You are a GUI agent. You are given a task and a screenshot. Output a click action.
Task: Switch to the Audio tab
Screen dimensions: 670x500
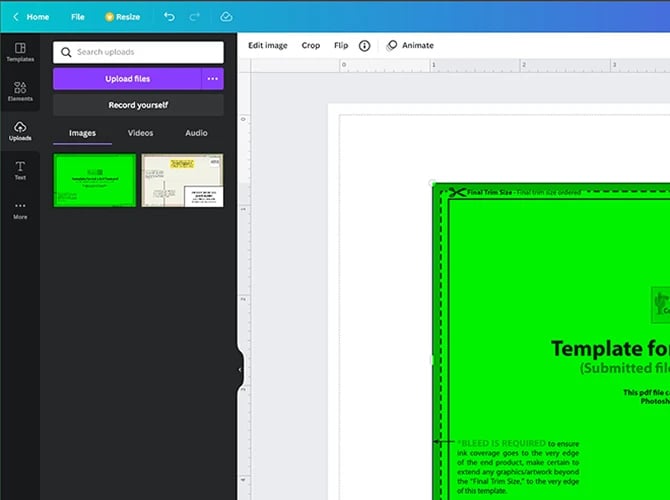pos(196,133)
